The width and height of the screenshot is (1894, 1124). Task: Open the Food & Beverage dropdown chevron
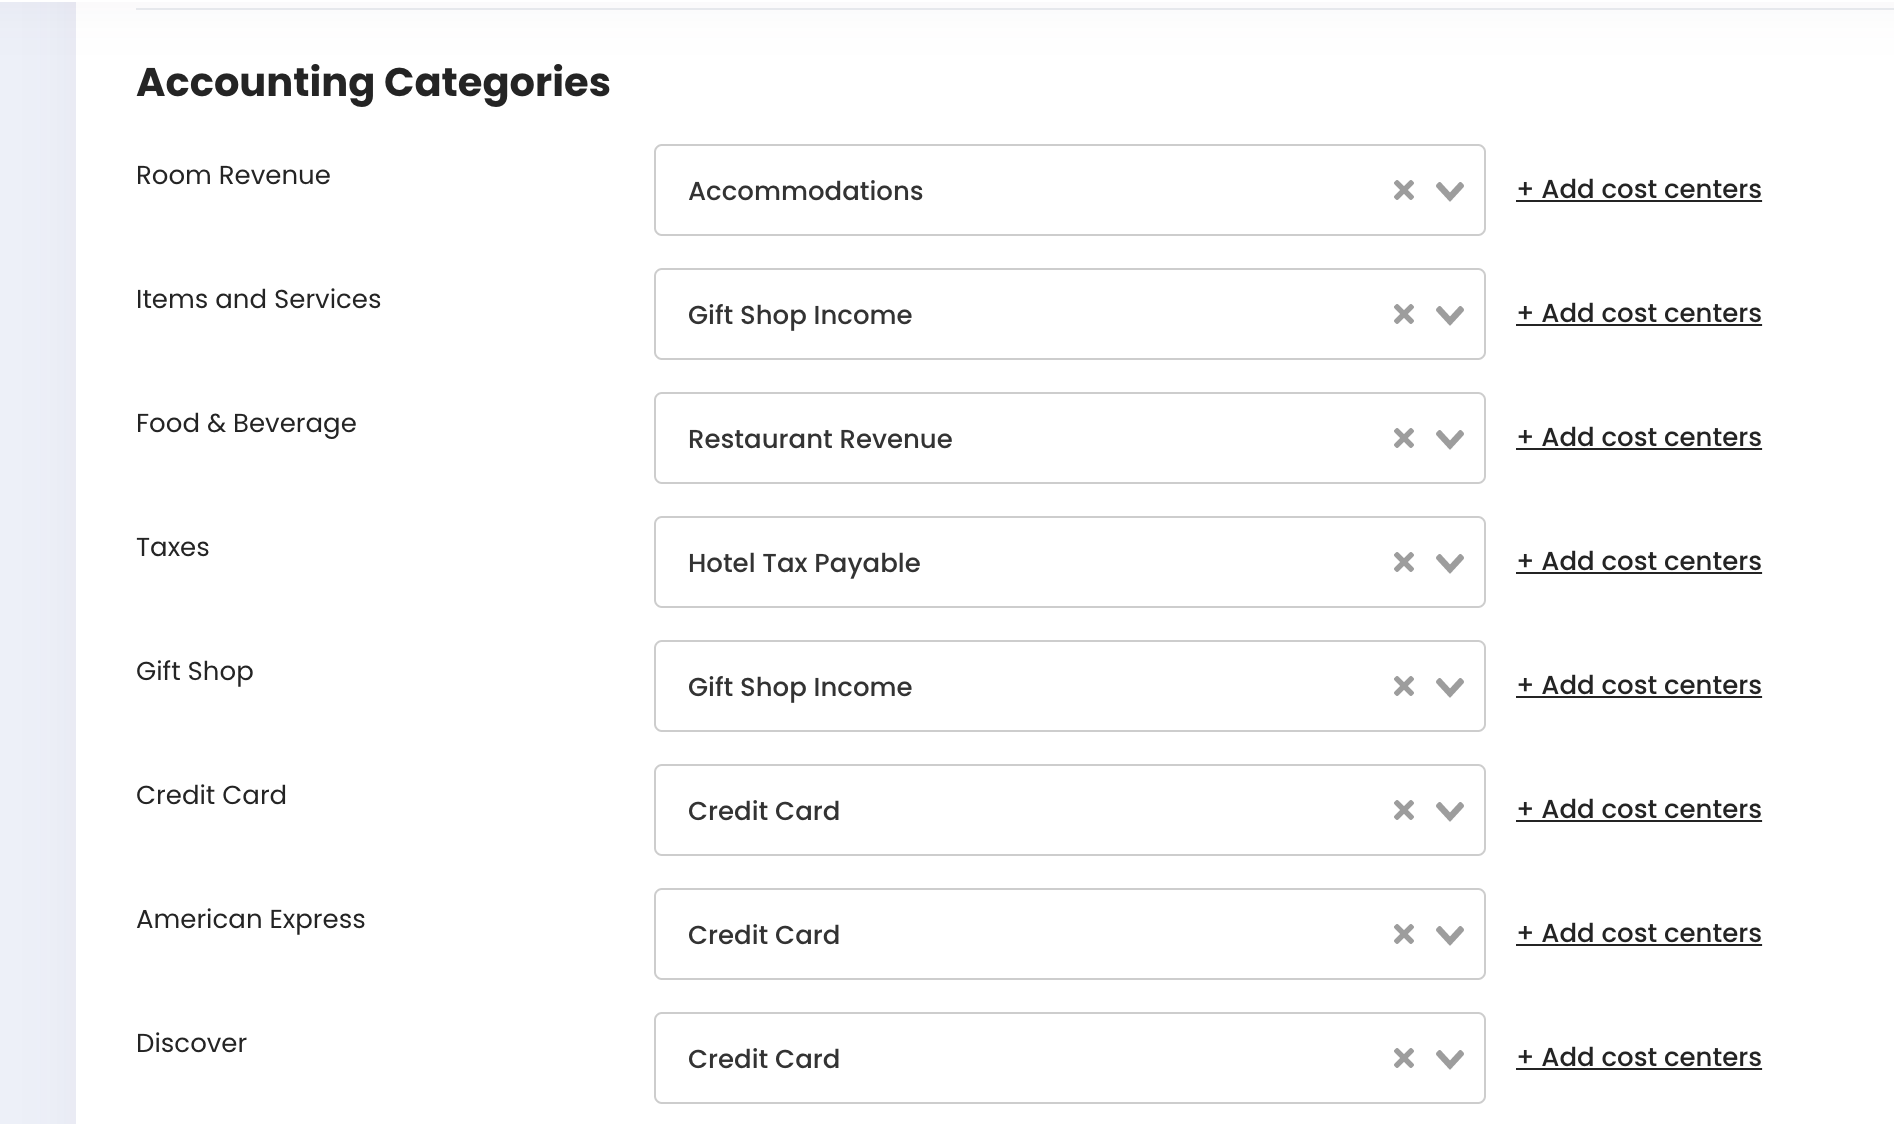click(1449, 438)
